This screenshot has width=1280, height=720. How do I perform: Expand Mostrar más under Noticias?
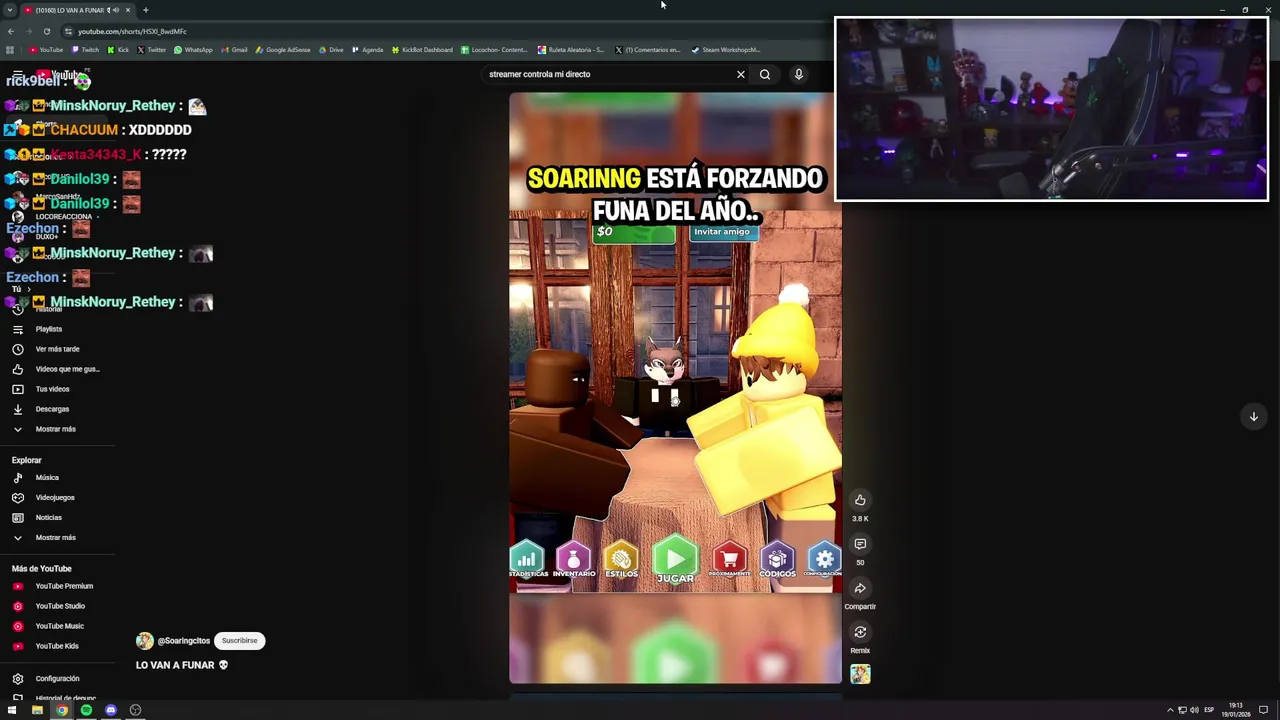(x=57, y=538)
